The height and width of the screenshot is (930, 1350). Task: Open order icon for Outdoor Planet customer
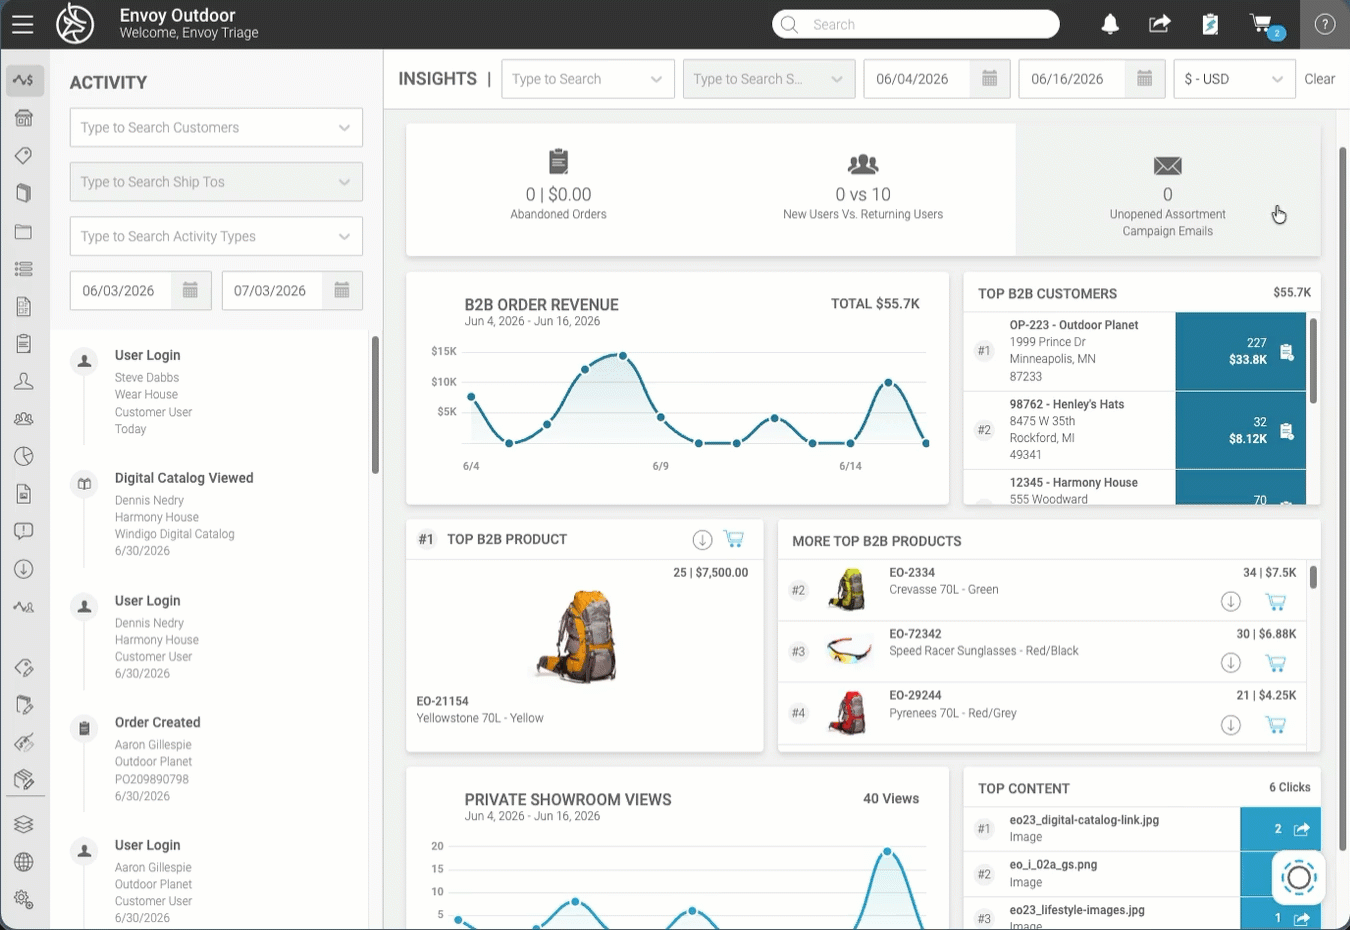click(x=1287, y=352)
